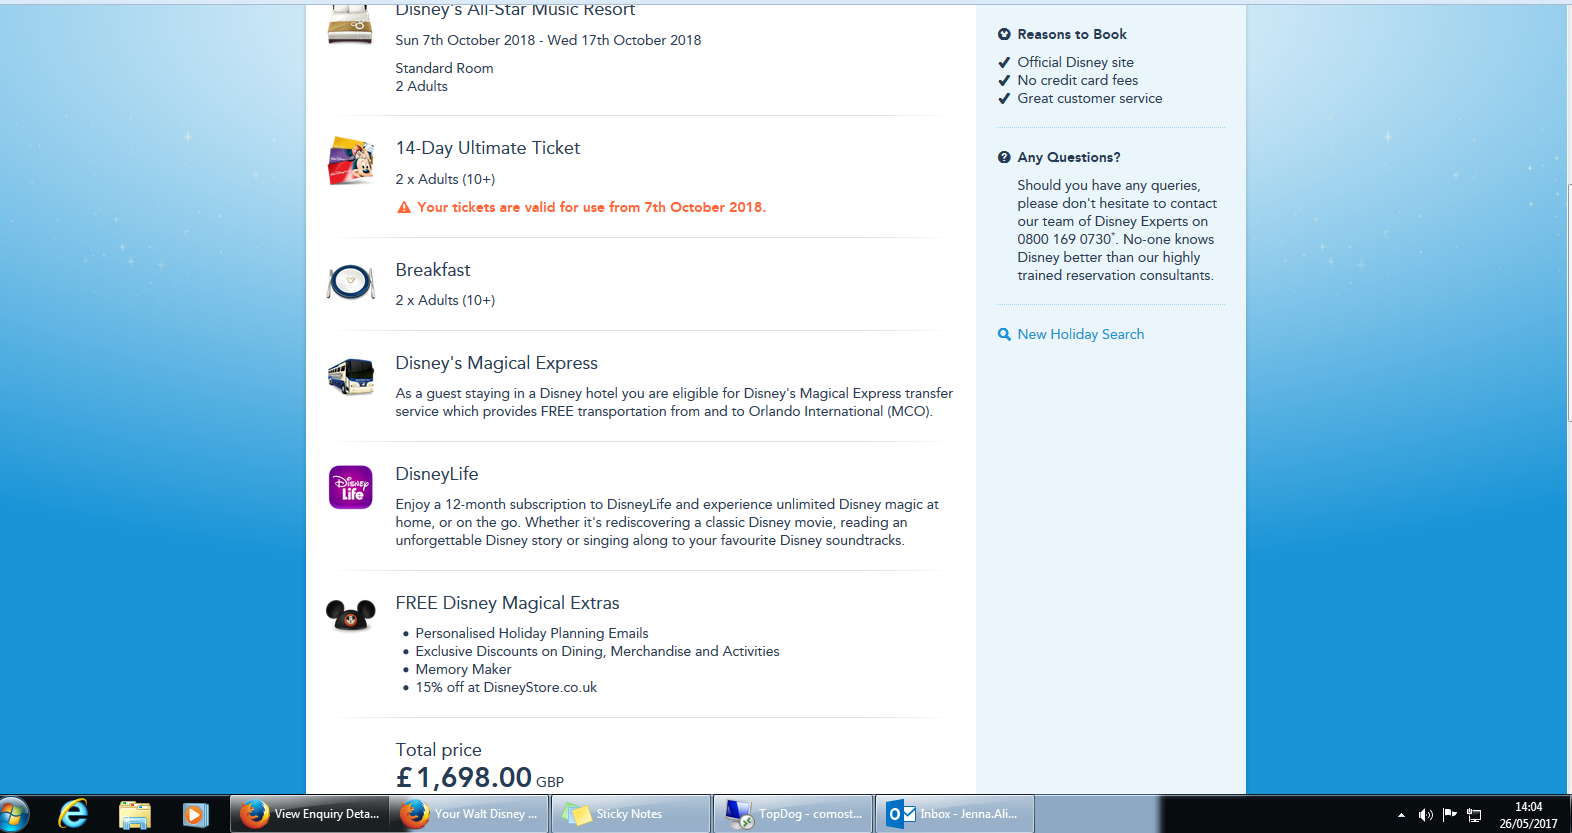Image resolution: width=1572 pixels, height=833 pixels.
Task: Click the hotel bed icon for the resort
Action: [x=350, y=24]
